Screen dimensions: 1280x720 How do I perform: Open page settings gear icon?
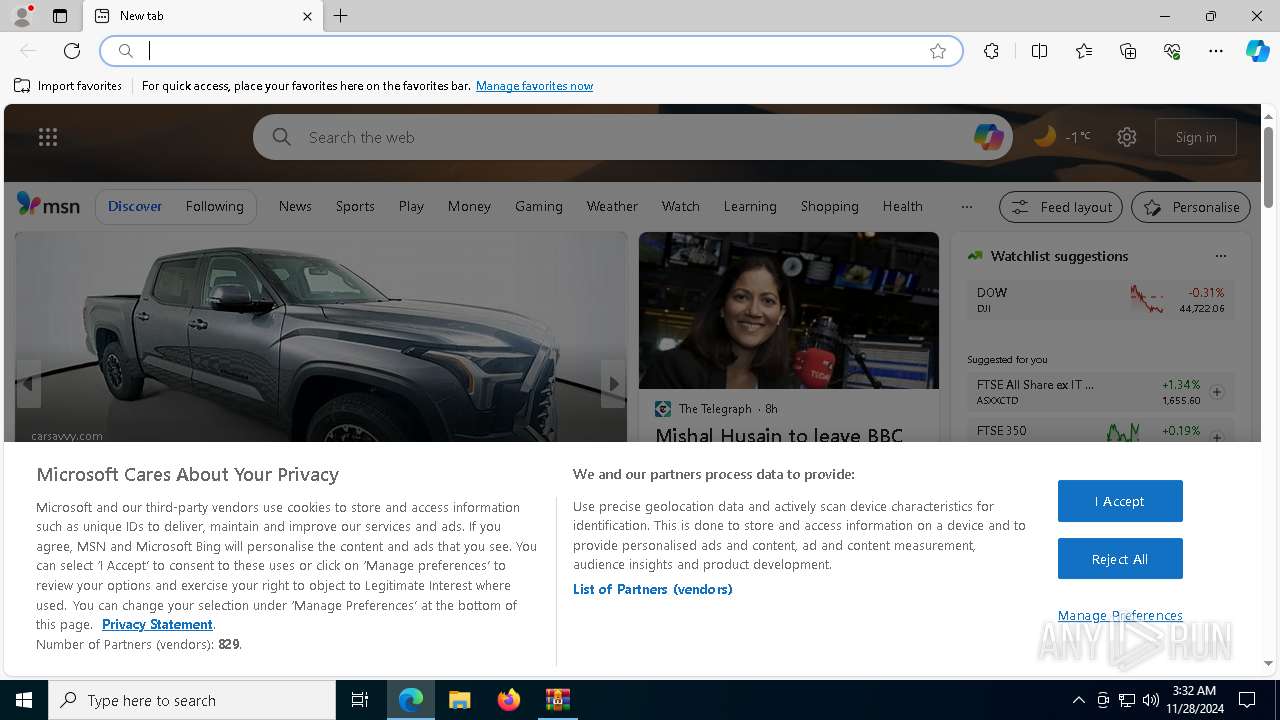[x=1127, y=137]
